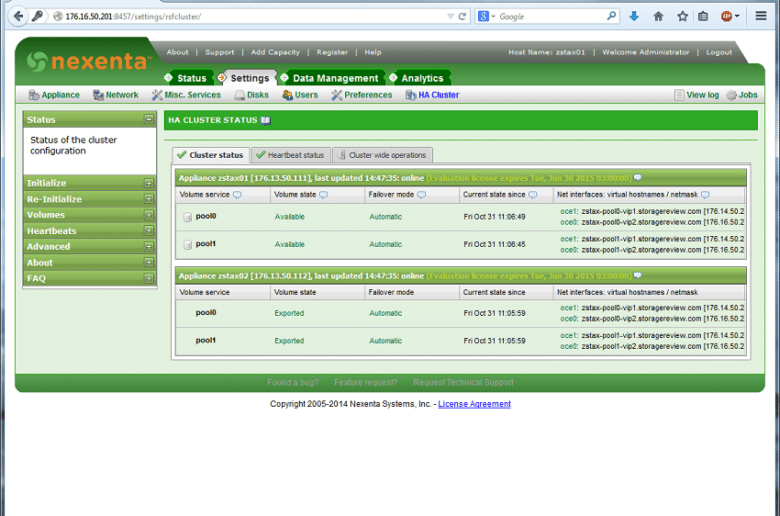Open the License Agreement link
The height and width of the screenshot is (516, 780).
click(474, 404)
